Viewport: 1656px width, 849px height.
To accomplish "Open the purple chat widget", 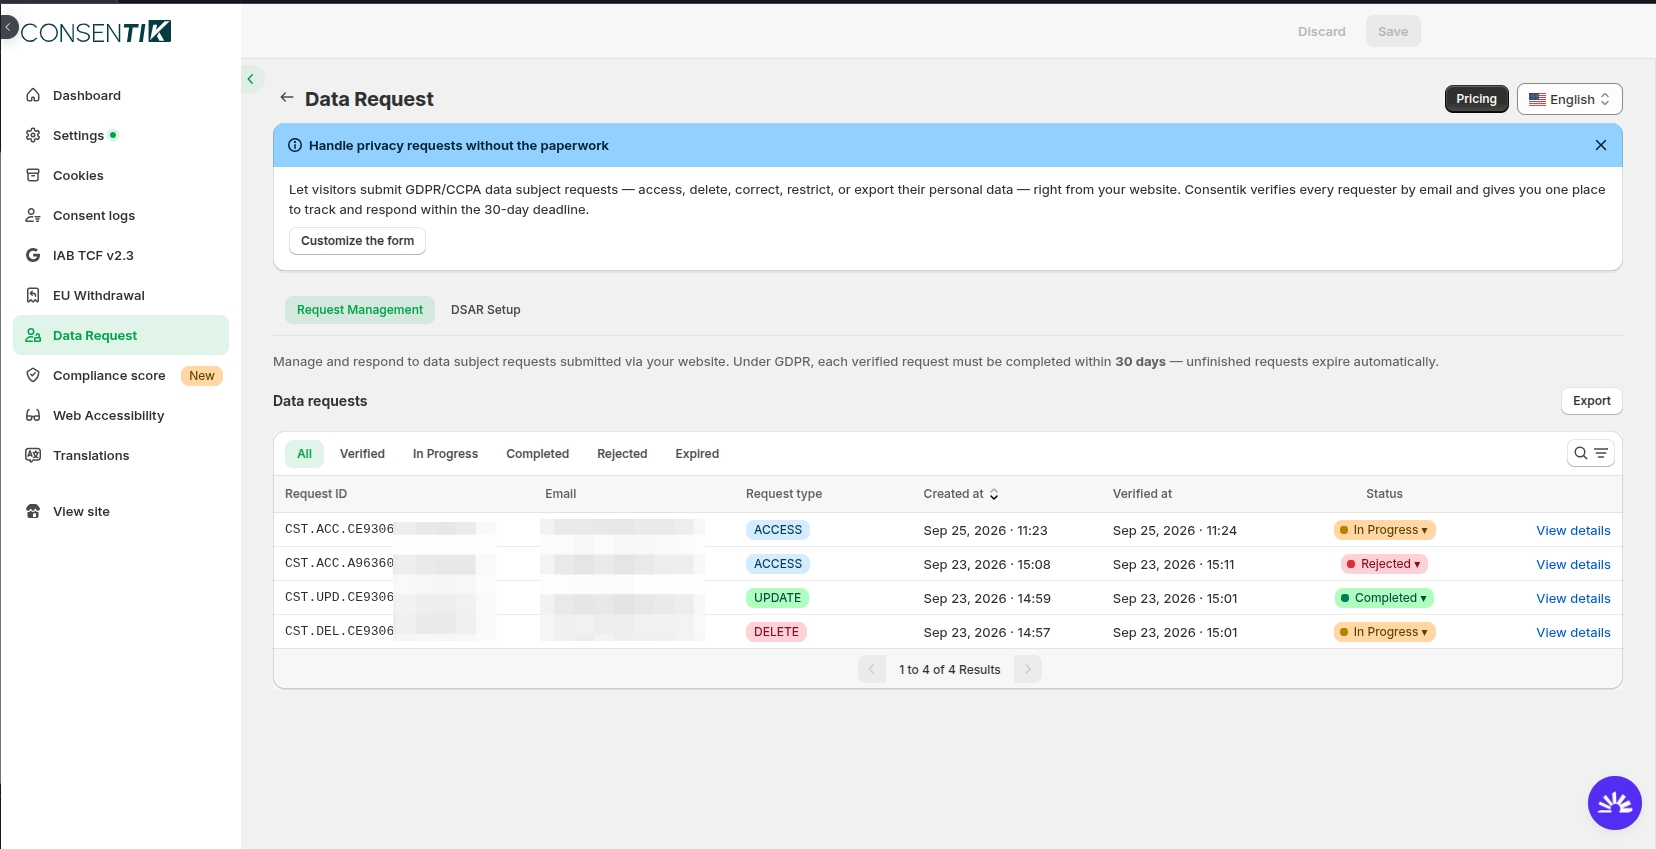I will point(1615,803).
